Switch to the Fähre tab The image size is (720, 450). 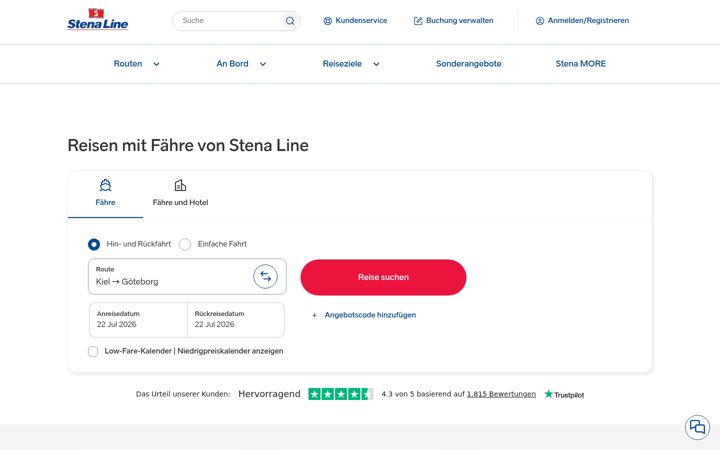pos(105,194)
